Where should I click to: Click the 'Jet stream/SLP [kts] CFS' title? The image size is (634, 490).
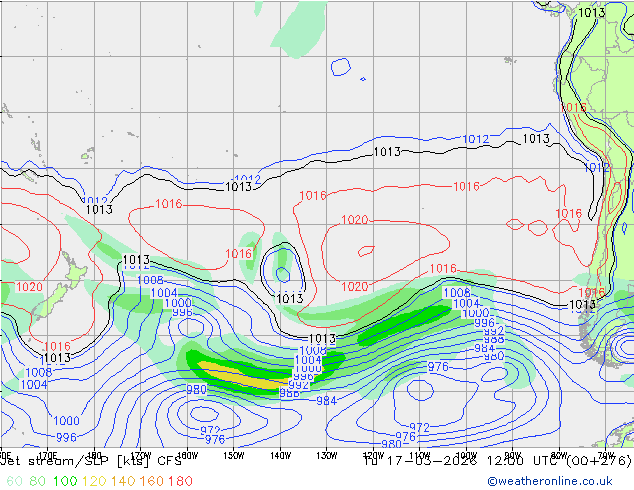pos(91,461)
